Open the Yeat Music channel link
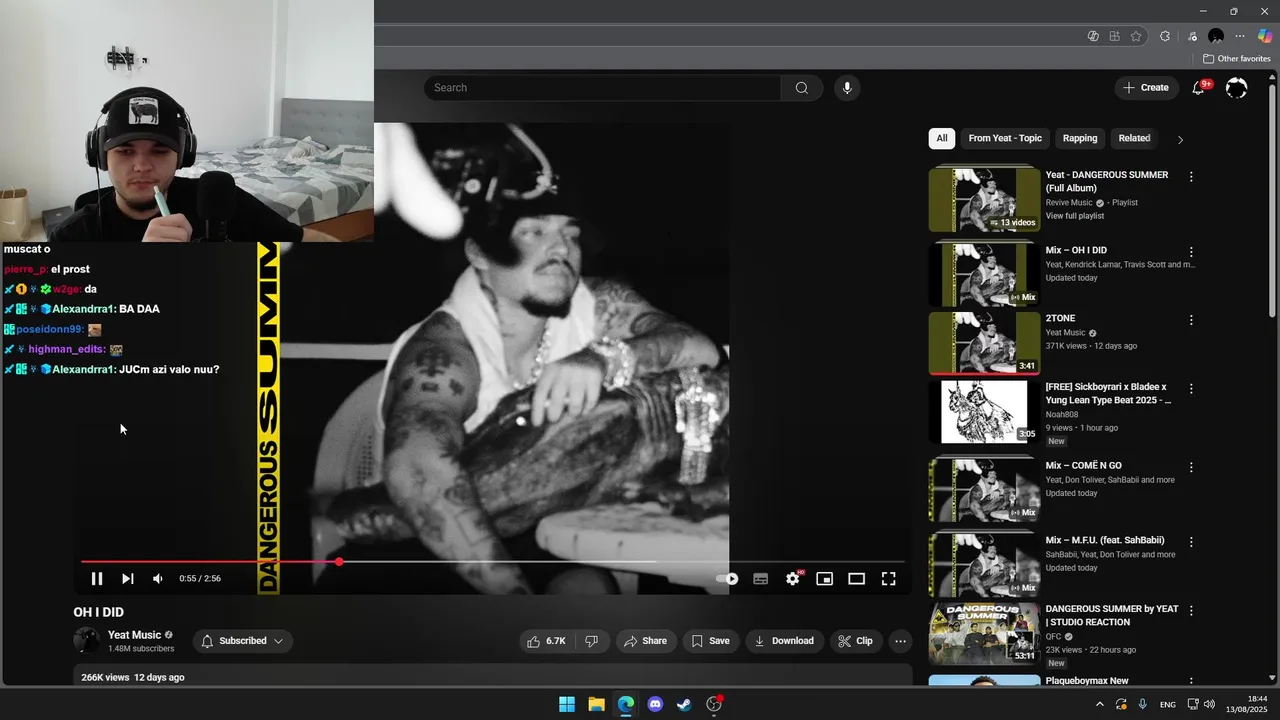 click(134, 635)
